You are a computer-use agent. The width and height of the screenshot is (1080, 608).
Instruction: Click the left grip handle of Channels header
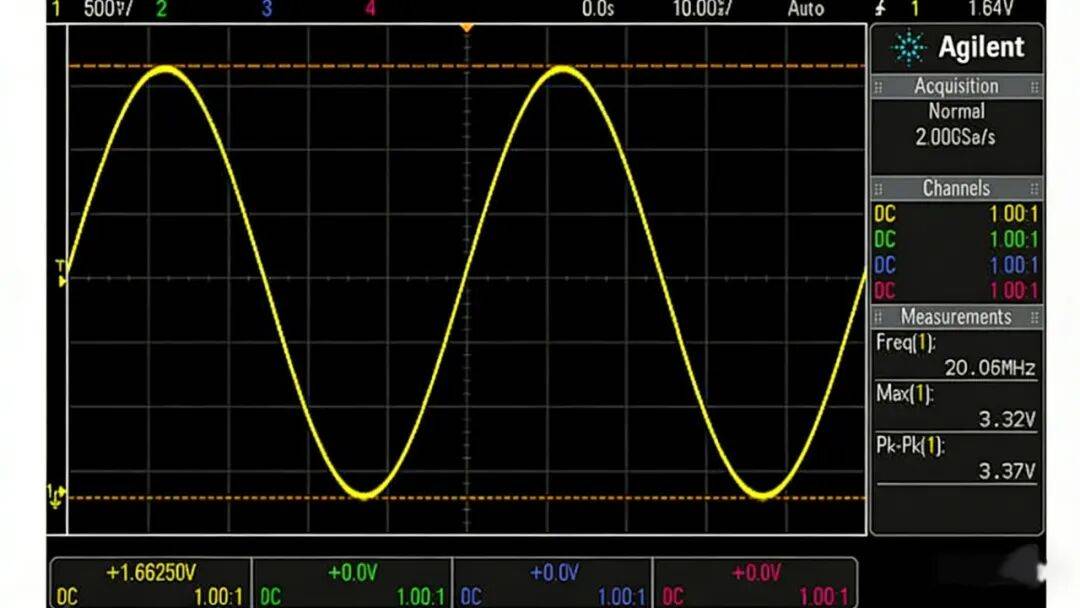coord(878,189)
